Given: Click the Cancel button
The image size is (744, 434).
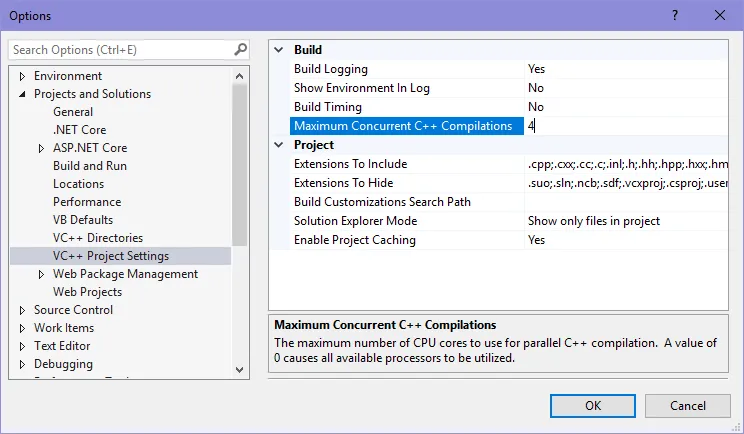Looking at the screenshot, I should (x=688, y=406).
